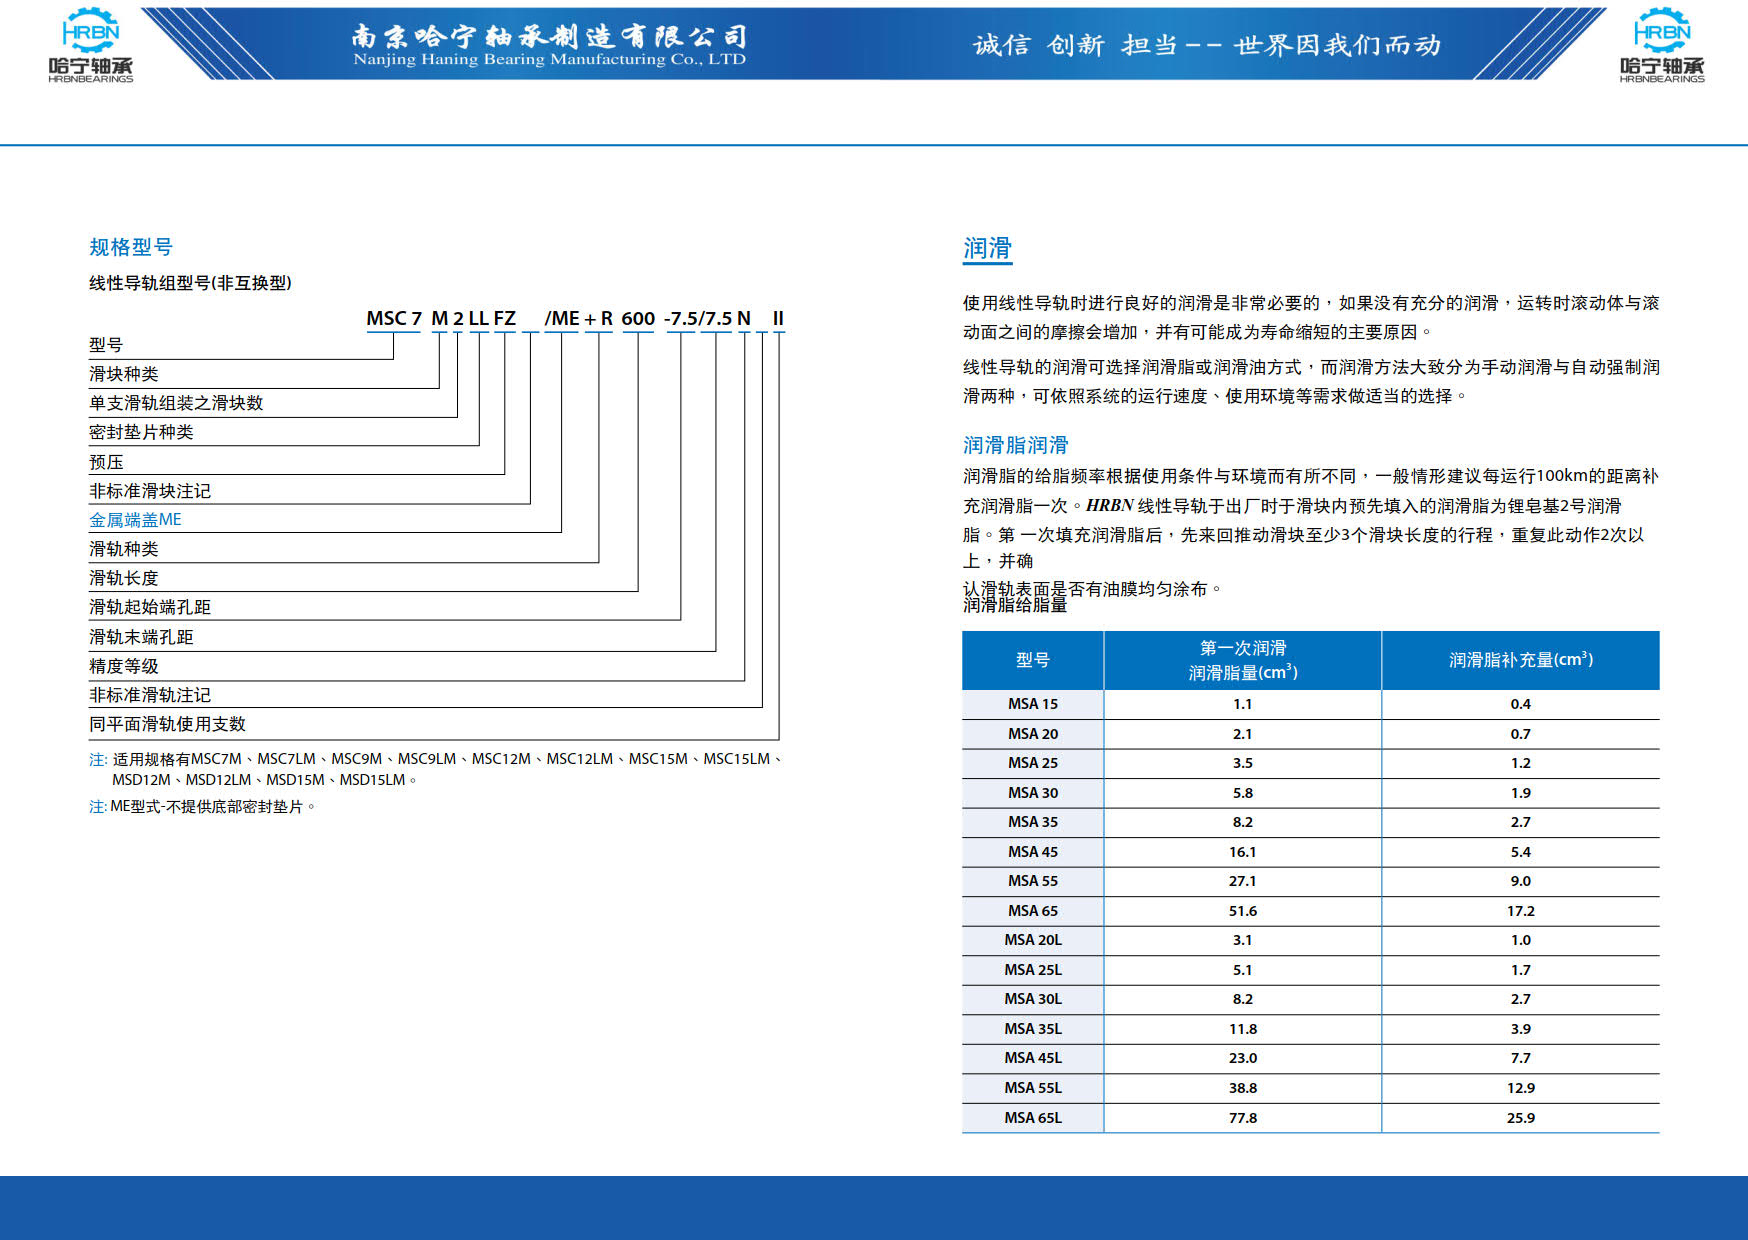Click the value '25.9' in MSA 65L row

coord(1521,1118)
